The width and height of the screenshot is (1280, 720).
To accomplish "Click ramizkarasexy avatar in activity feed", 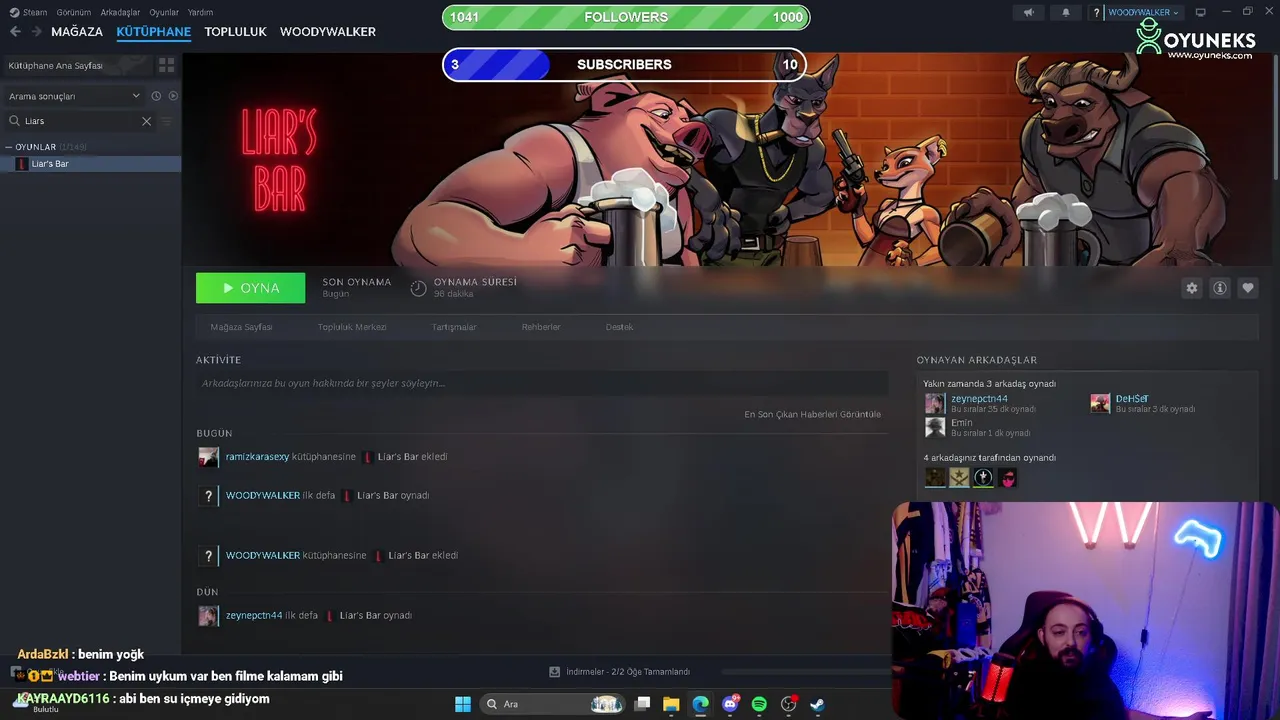I will [208, 457].
